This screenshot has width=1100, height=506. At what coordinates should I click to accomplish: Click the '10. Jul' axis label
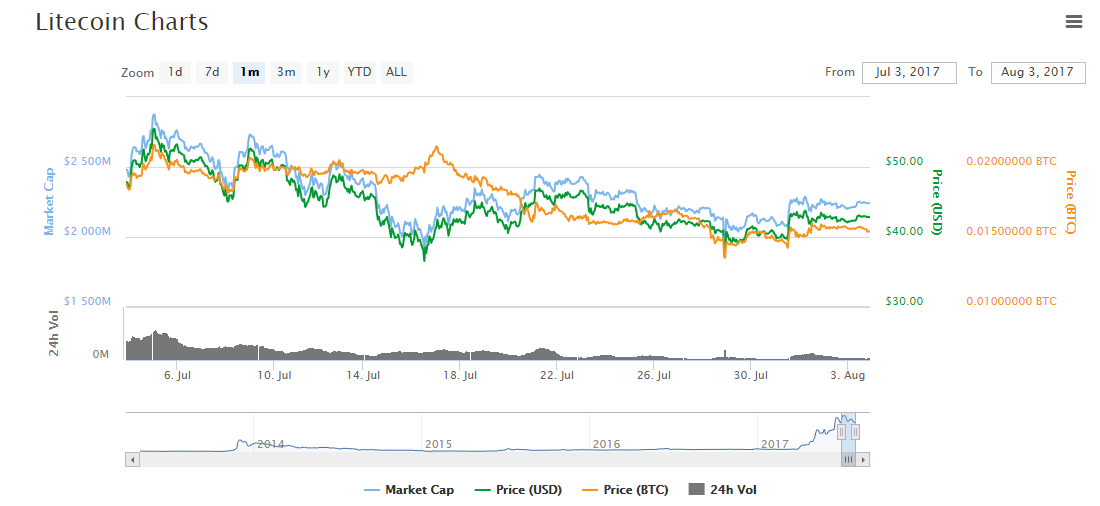[x=274, y=375]
